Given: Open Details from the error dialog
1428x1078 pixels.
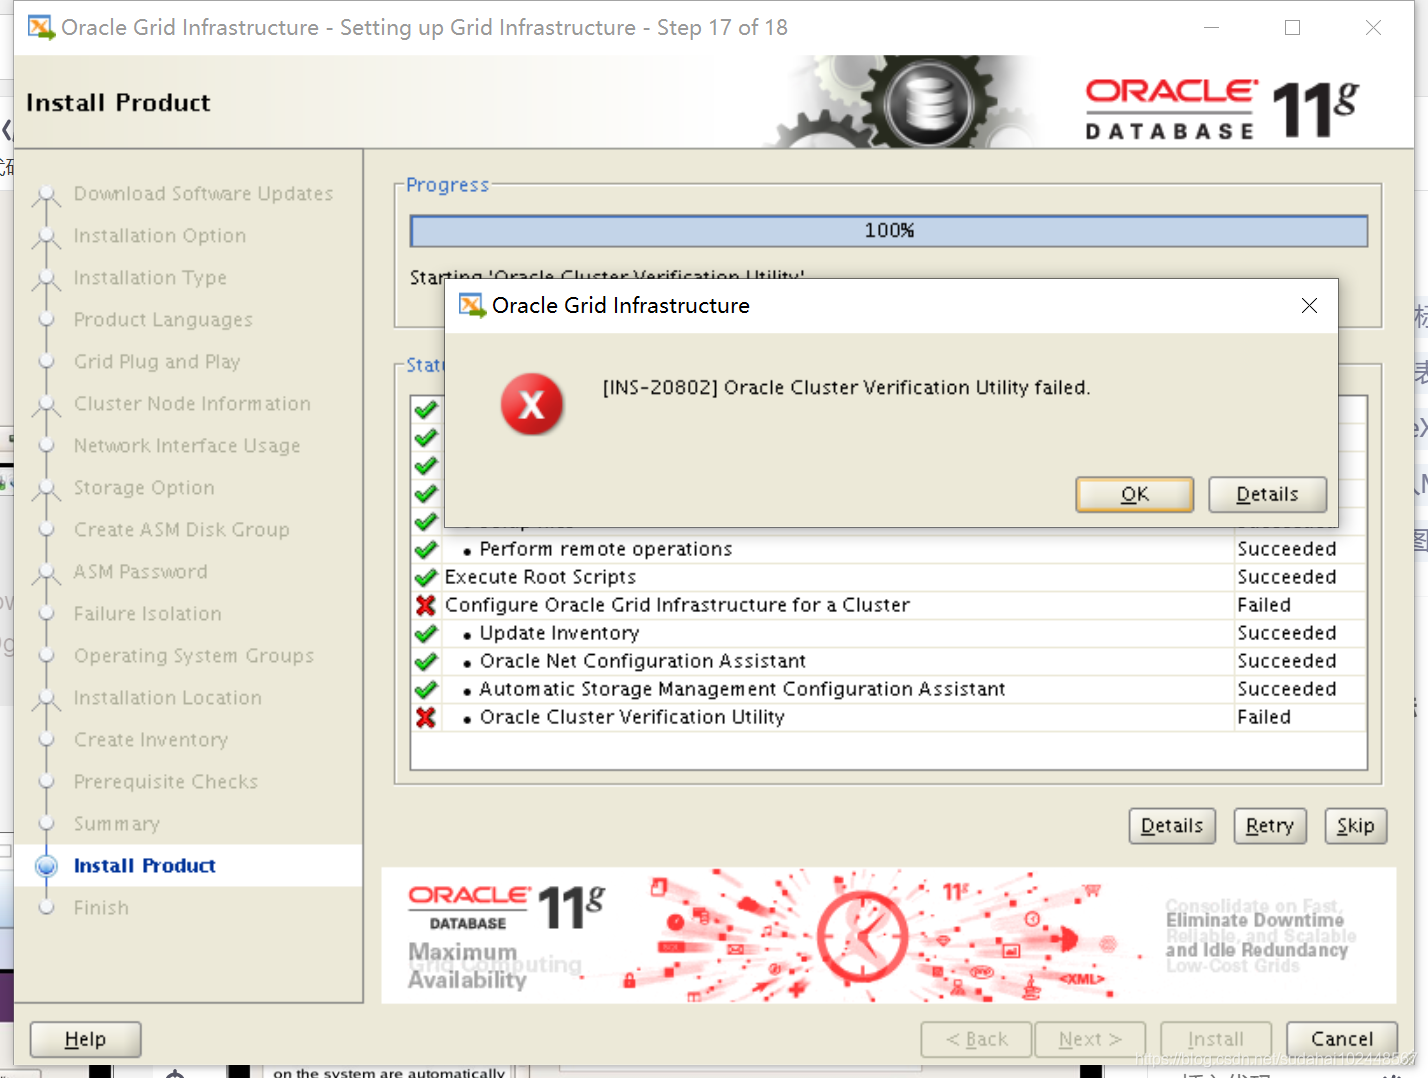Looking at the screenshot, I should pyautogui.click(x=1267, y=494).
